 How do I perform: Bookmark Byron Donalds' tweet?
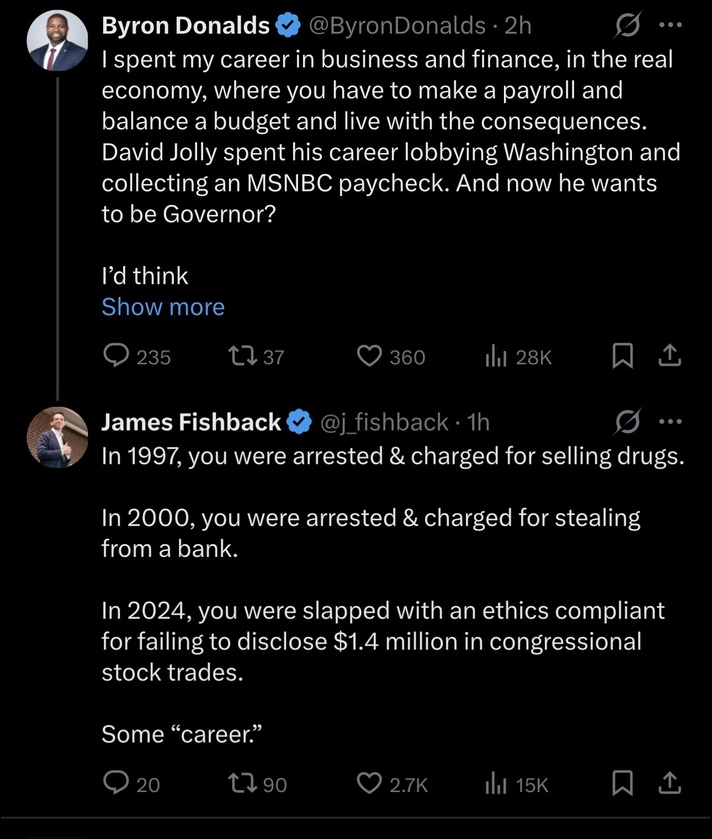(622, 356)
